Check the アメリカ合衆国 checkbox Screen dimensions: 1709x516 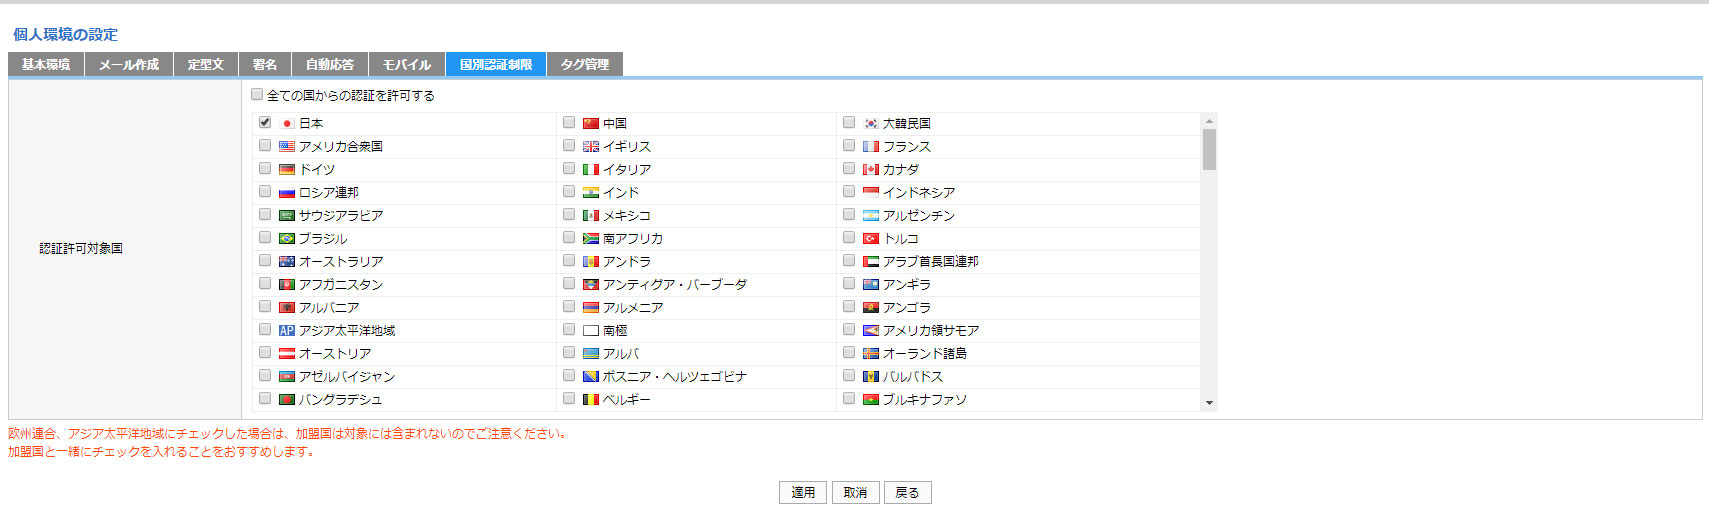(265, 145)
